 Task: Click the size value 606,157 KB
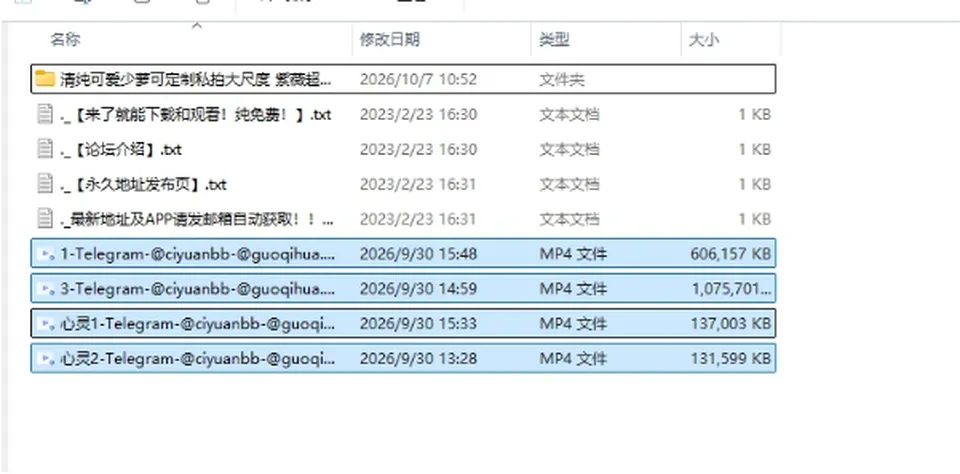pyautogui.click(x=730, y=254)
